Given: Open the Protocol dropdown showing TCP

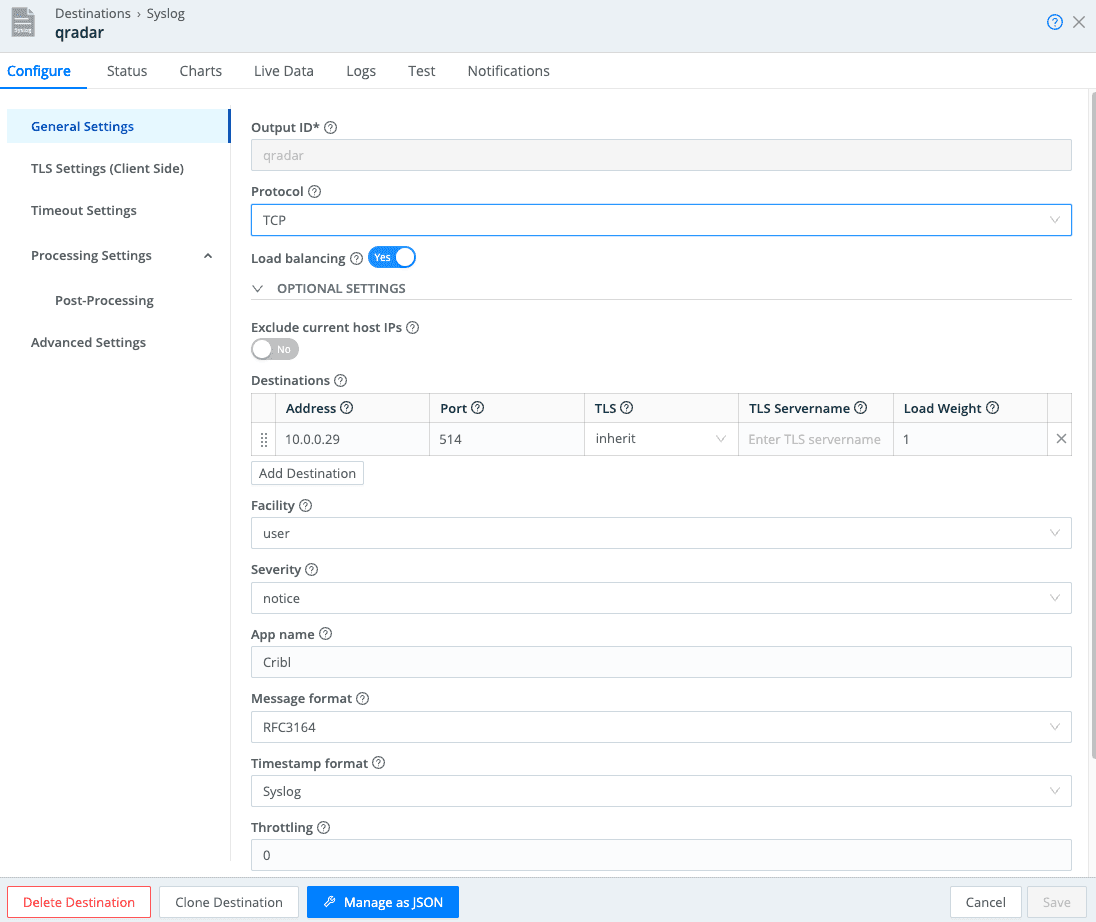Looking at the screenshot, I should tap(660, 220).
